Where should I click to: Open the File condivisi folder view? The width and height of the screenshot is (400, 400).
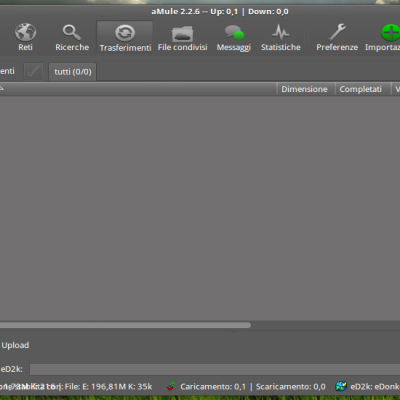(182, 37)
